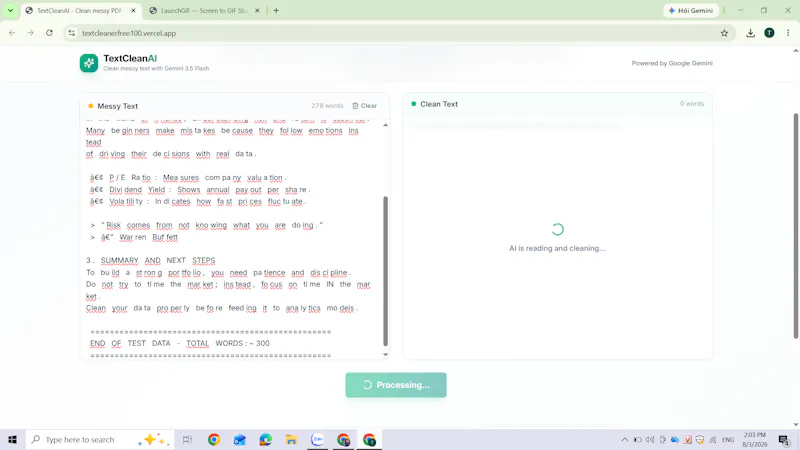Click the 278 words counter
This screenshot has height=450, width=800.
click(327, 106)
